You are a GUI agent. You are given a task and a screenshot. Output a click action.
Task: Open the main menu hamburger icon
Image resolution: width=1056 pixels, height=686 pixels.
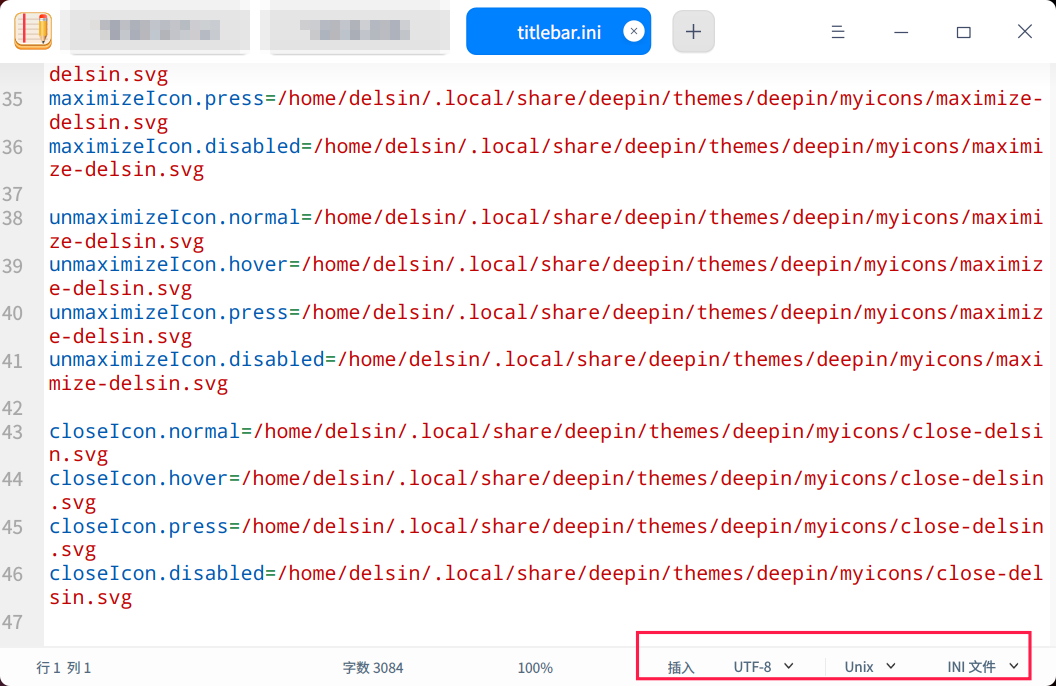tap(838, 31)
